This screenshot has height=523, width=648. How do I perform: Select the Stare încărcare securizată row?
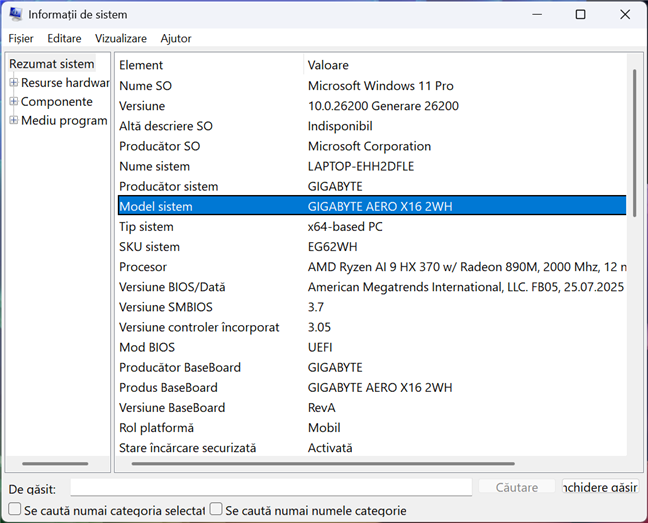pyautogui.click(x=372, y=448)
